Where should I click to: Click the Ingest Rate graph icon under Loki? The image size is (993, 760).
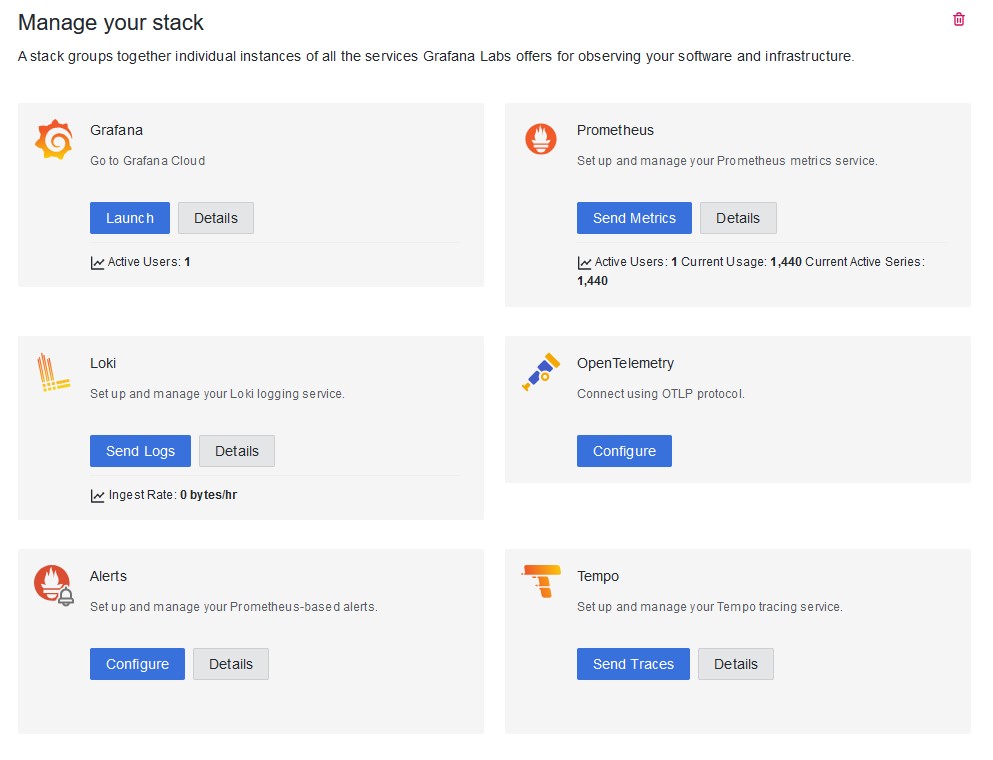pyautogui.click(x=96, y=495)
